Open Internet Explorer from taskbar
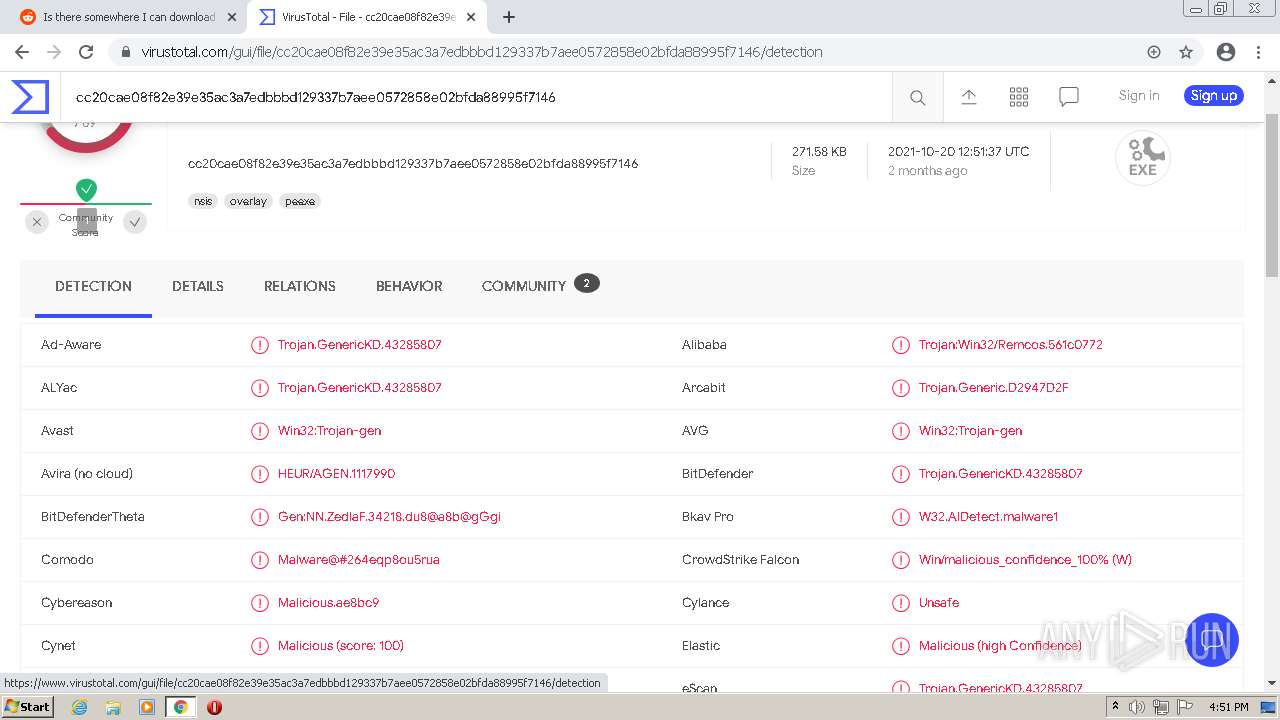Image resolution: width=1280 pixels, height=720 pixels. point(79,707)
